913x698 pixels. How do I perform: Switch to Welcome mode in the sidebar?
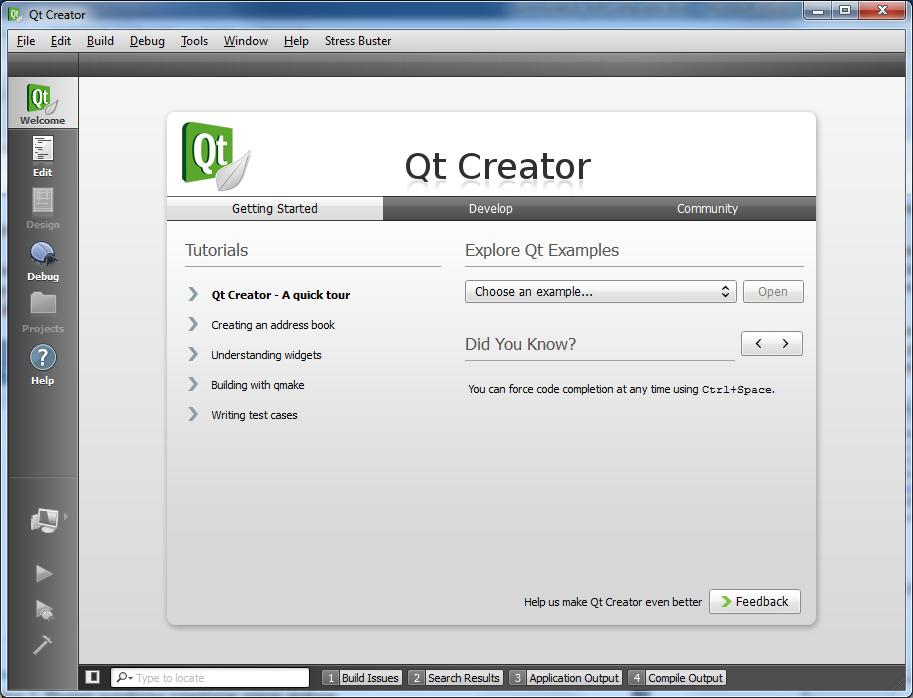coord(43,103)
